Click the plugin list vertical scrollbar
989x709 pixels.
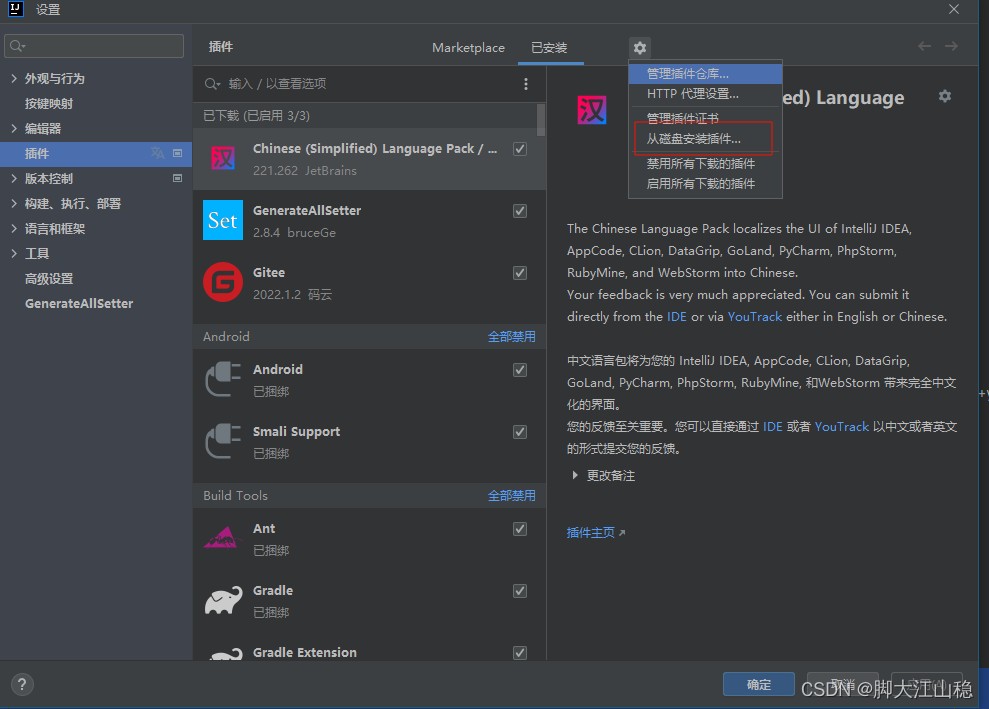tap(541, 120)
